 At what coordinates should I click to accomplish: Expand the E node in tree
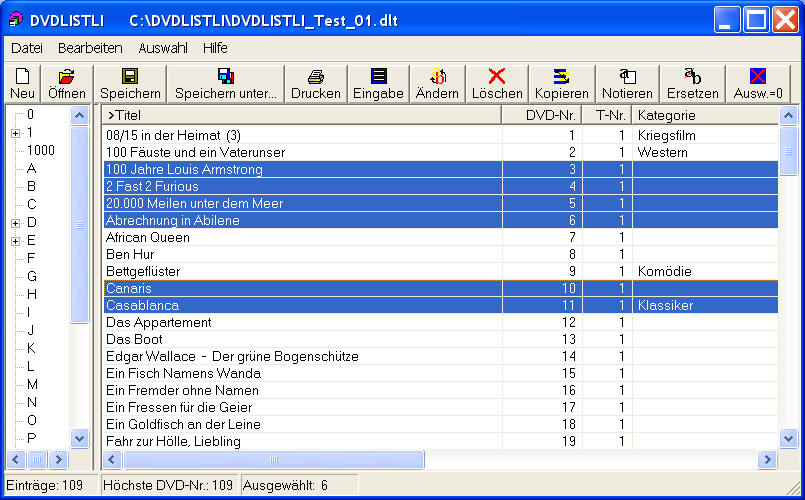pyautogui.click(x=15, y=241)
